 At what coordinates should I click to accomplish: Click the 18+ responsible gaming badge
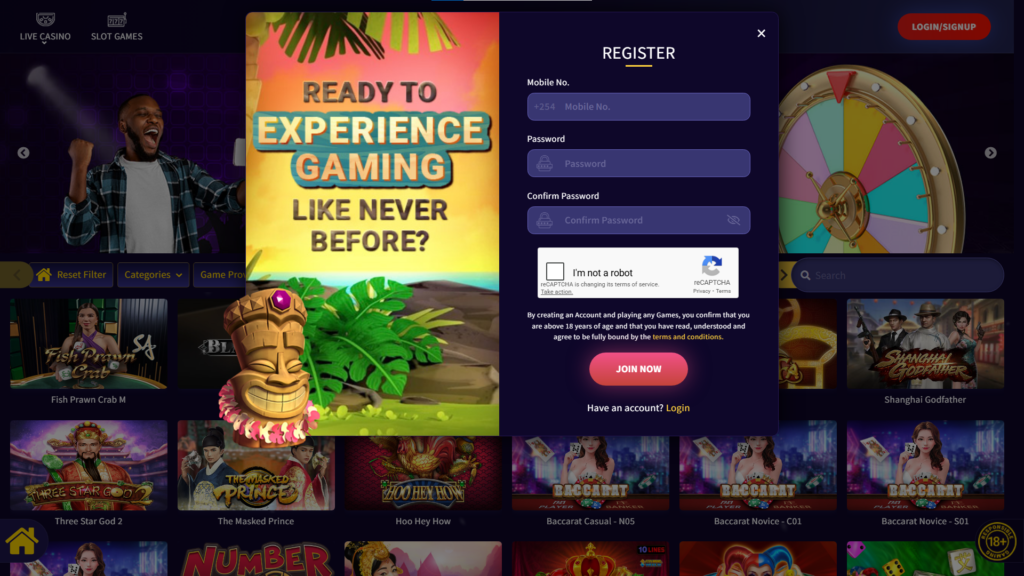point(997,541)
